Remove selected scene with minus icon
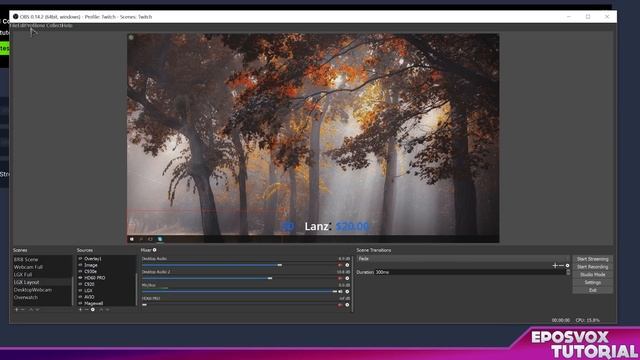Screen dimensions: 640x360 (23, 310)
